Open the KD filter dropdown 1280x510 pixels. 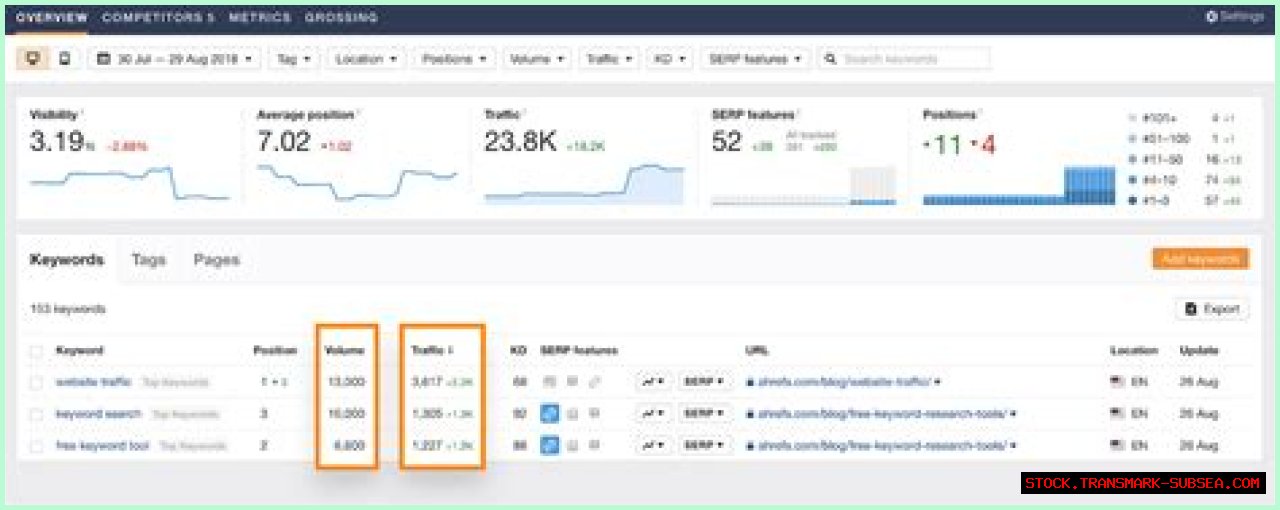click(670, 59)
